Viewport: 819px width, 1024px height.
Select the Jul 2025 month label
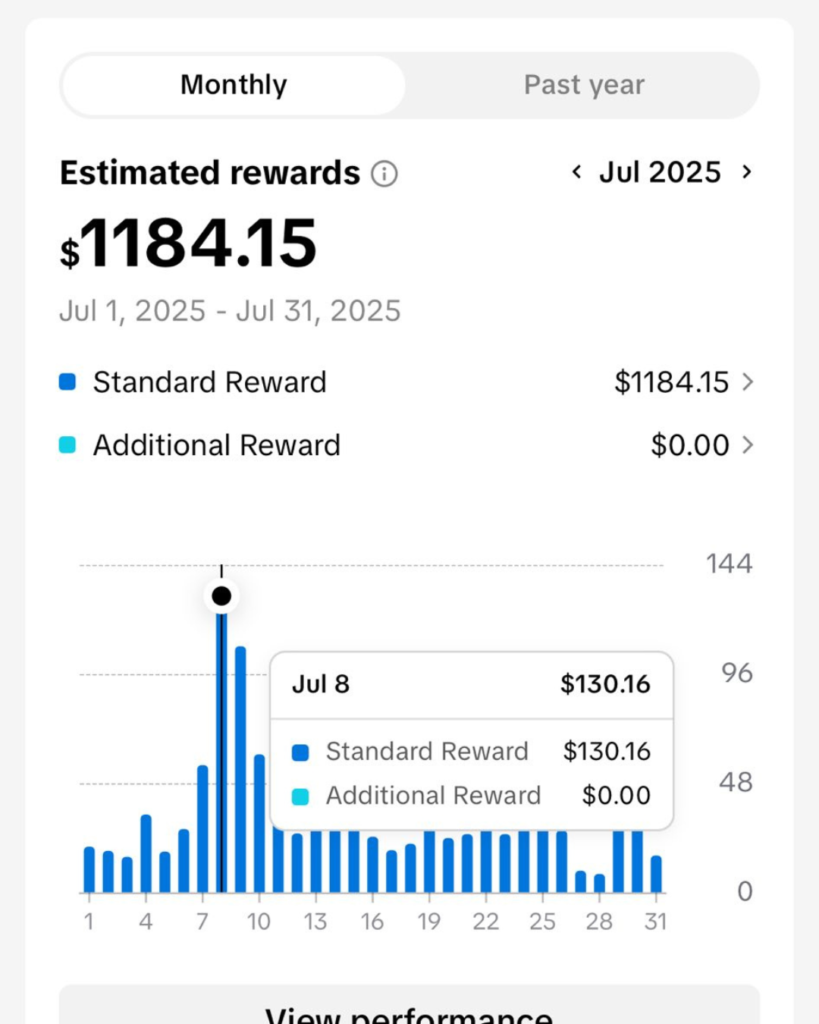click(660, 172)
